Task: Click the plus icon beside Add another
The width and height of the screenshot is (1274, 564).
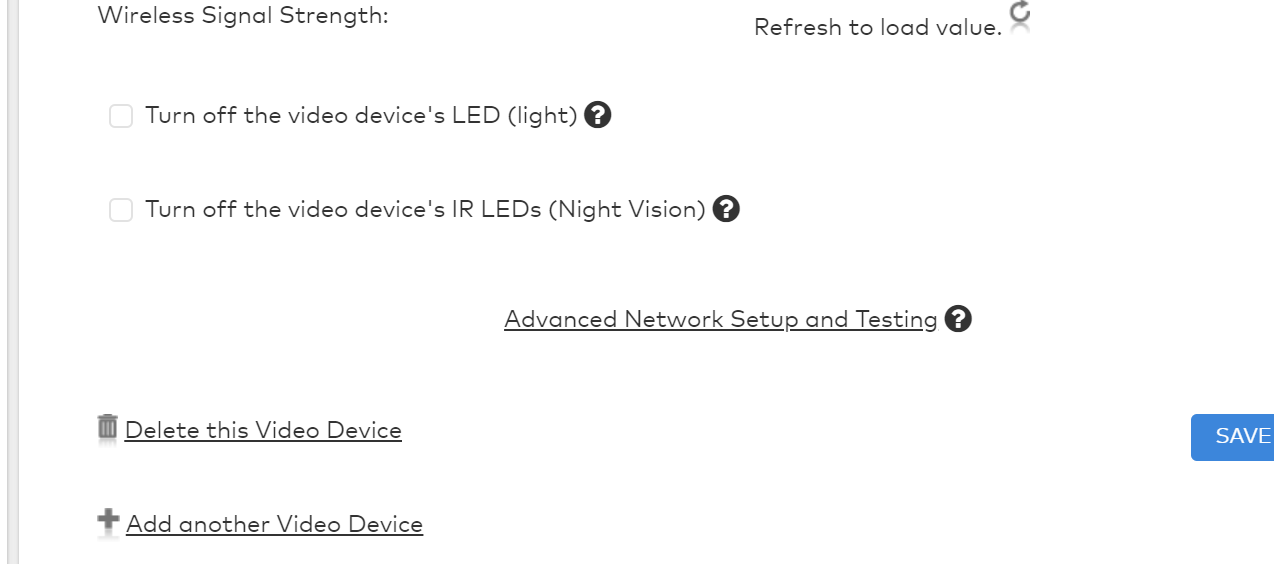Action: (108, 522)
